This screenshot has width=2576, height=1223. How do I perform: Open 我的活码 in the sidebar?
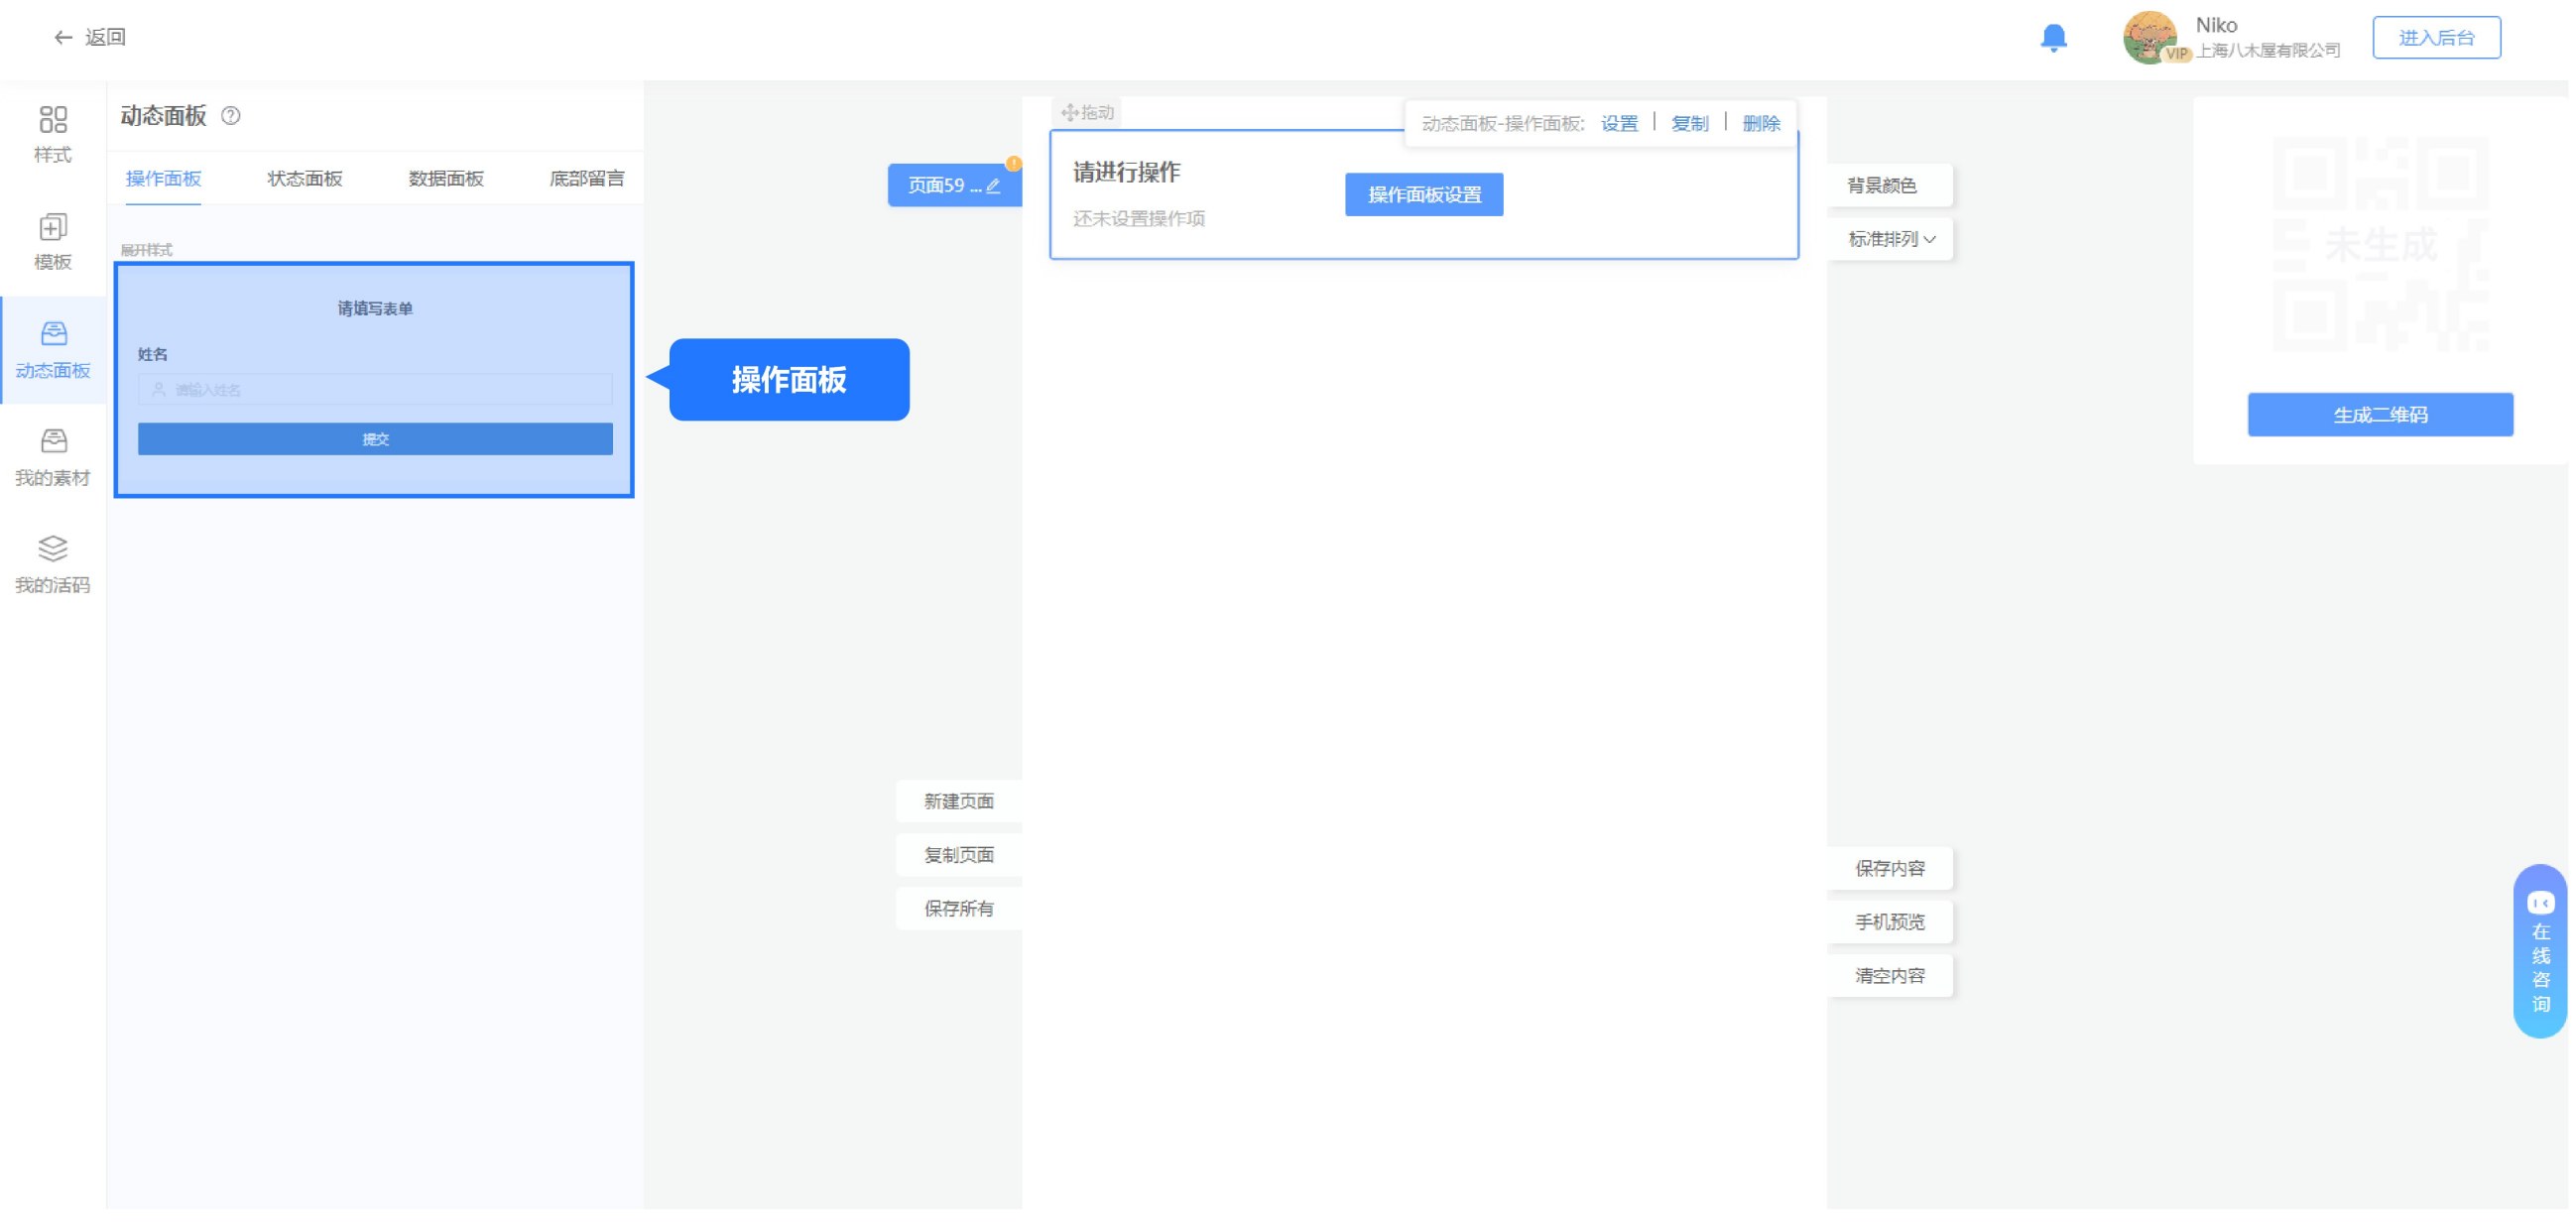pyautogui.click(x=53, y=565)
